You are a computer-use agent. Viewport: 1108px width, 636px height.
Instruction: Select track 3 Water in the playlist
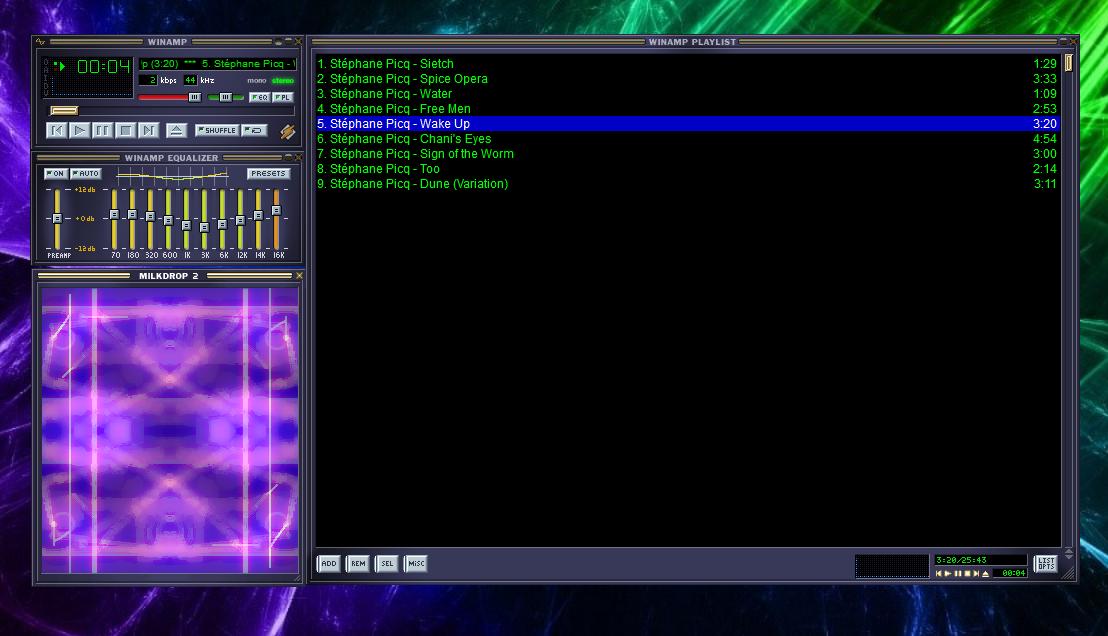(687, 93)
